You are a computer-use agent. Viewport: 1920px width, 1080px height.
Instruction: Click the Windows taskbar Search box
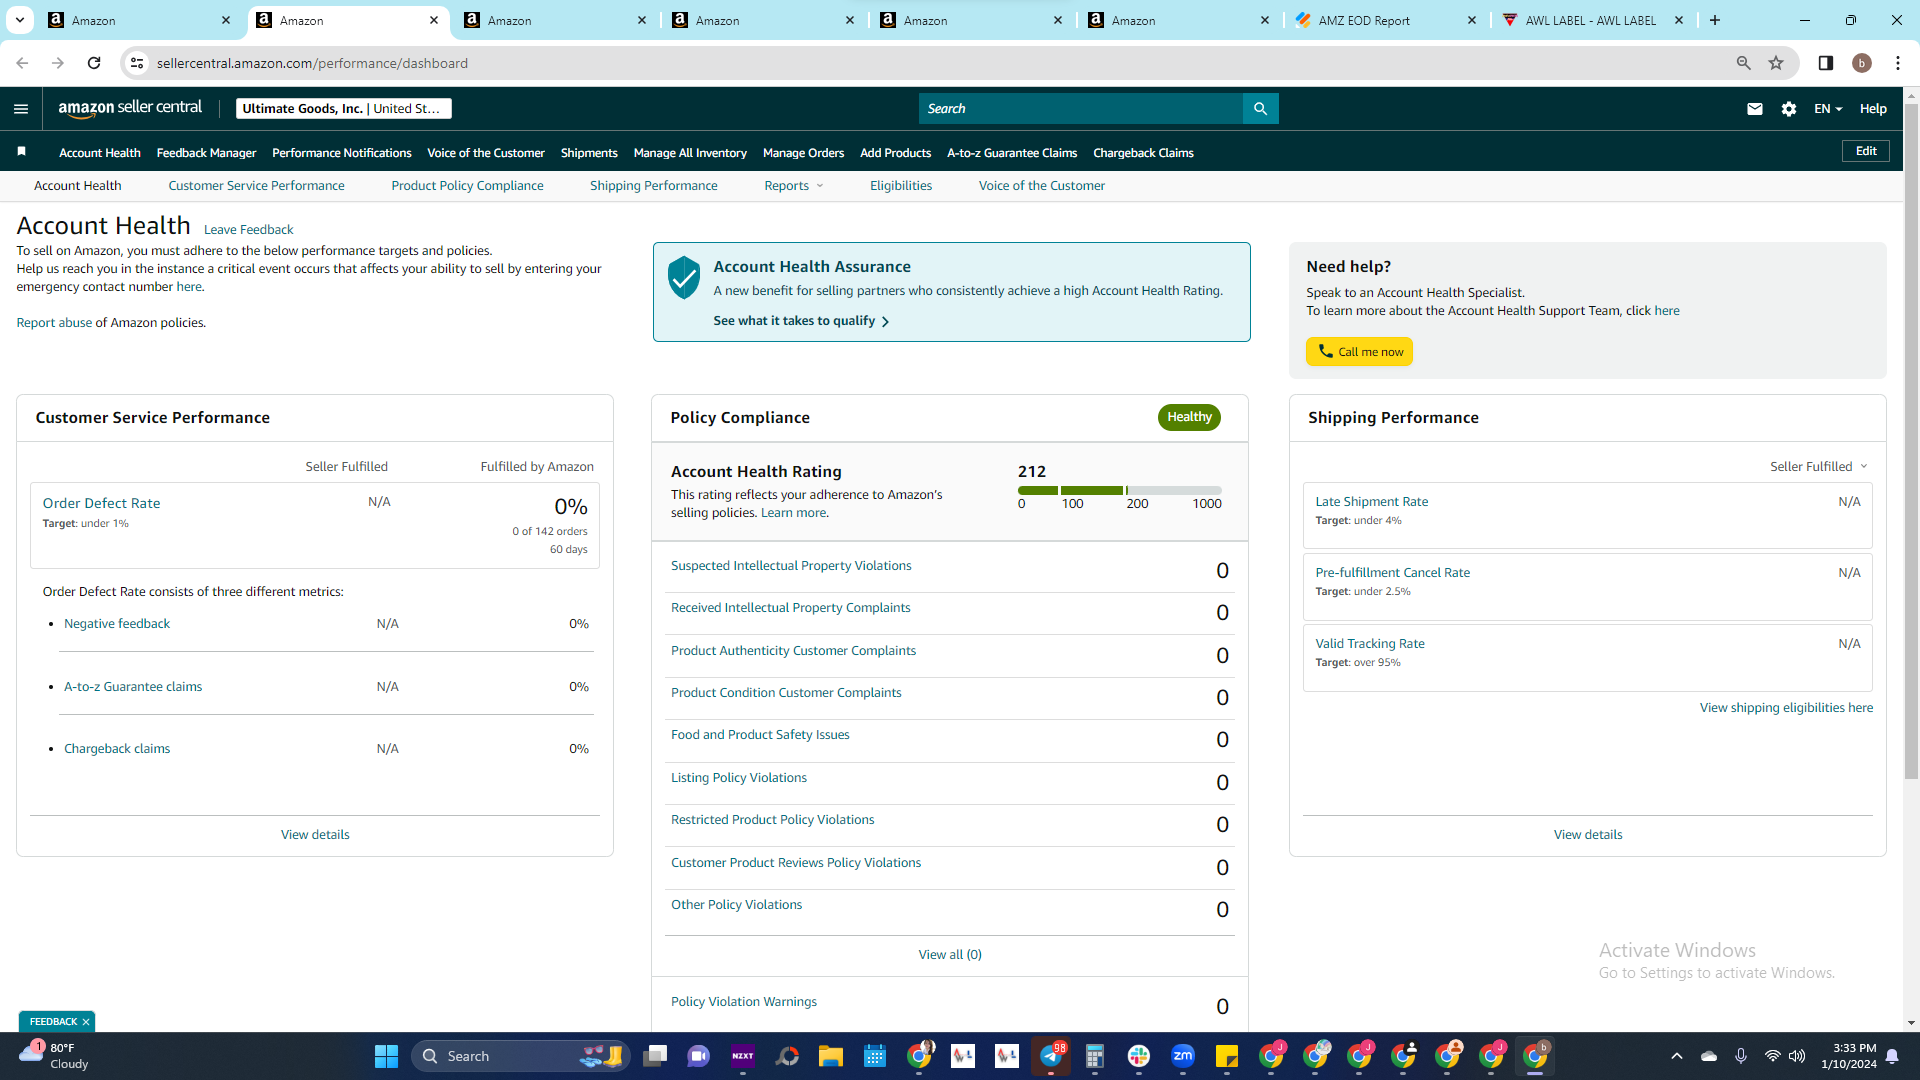(x=520, y=1056)
